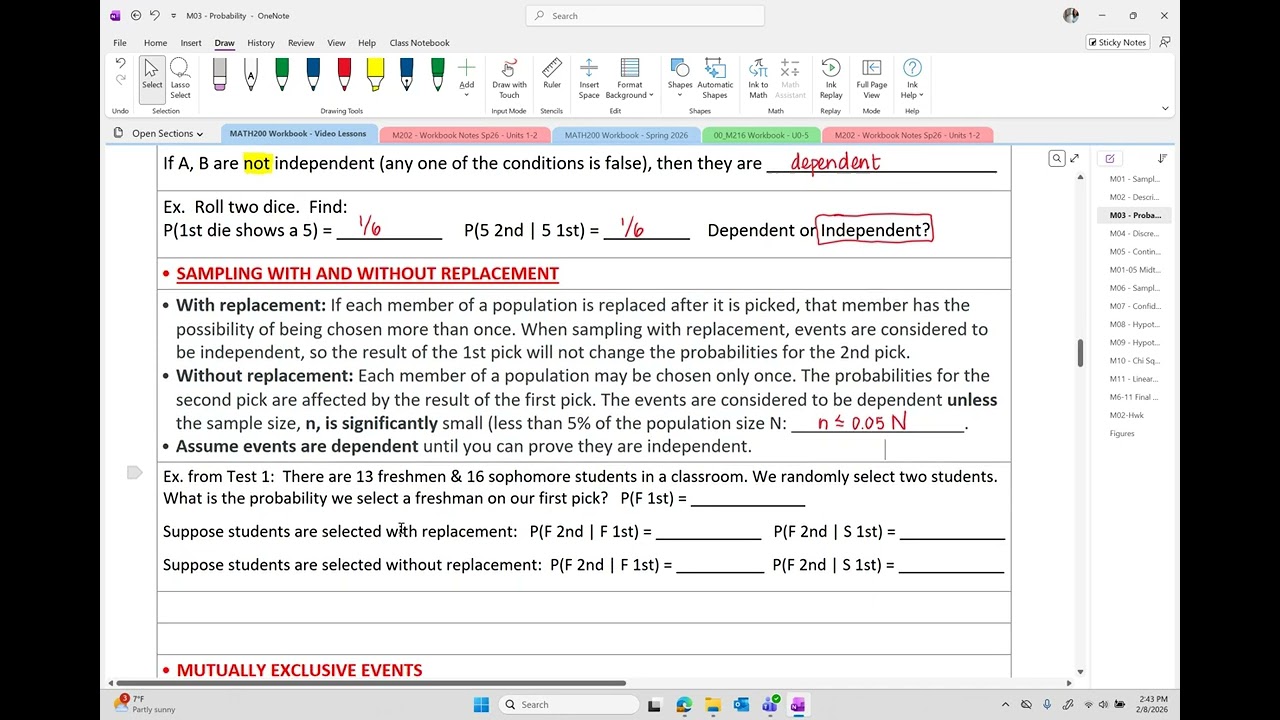Switch to the Insert ribbon tab
Viewport: 1280px width, 720px height.
tap(191, 43)
